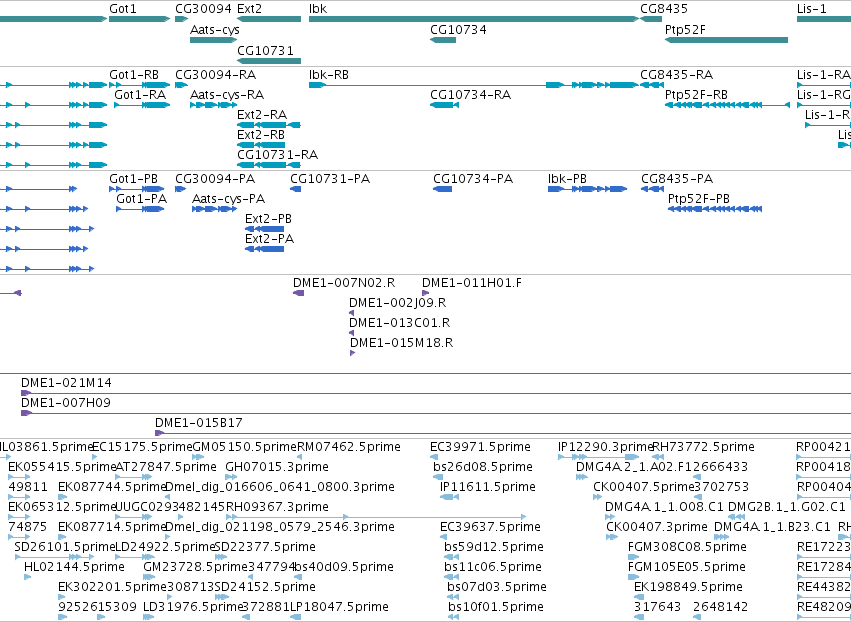Select the Aats-cys gene bar
Viewport: 851px width, 622px height.
214,40
